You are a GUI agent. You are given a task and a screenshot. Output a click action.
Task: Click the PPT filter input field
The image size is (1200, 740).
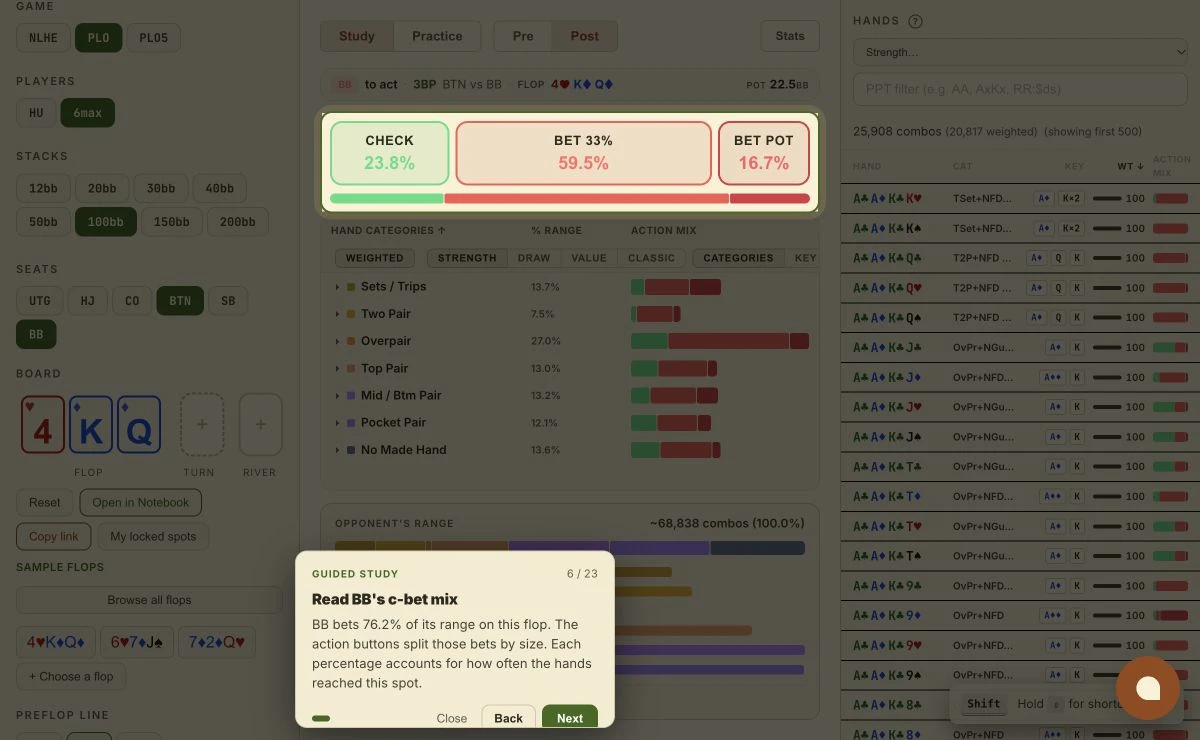point(1020,89)
